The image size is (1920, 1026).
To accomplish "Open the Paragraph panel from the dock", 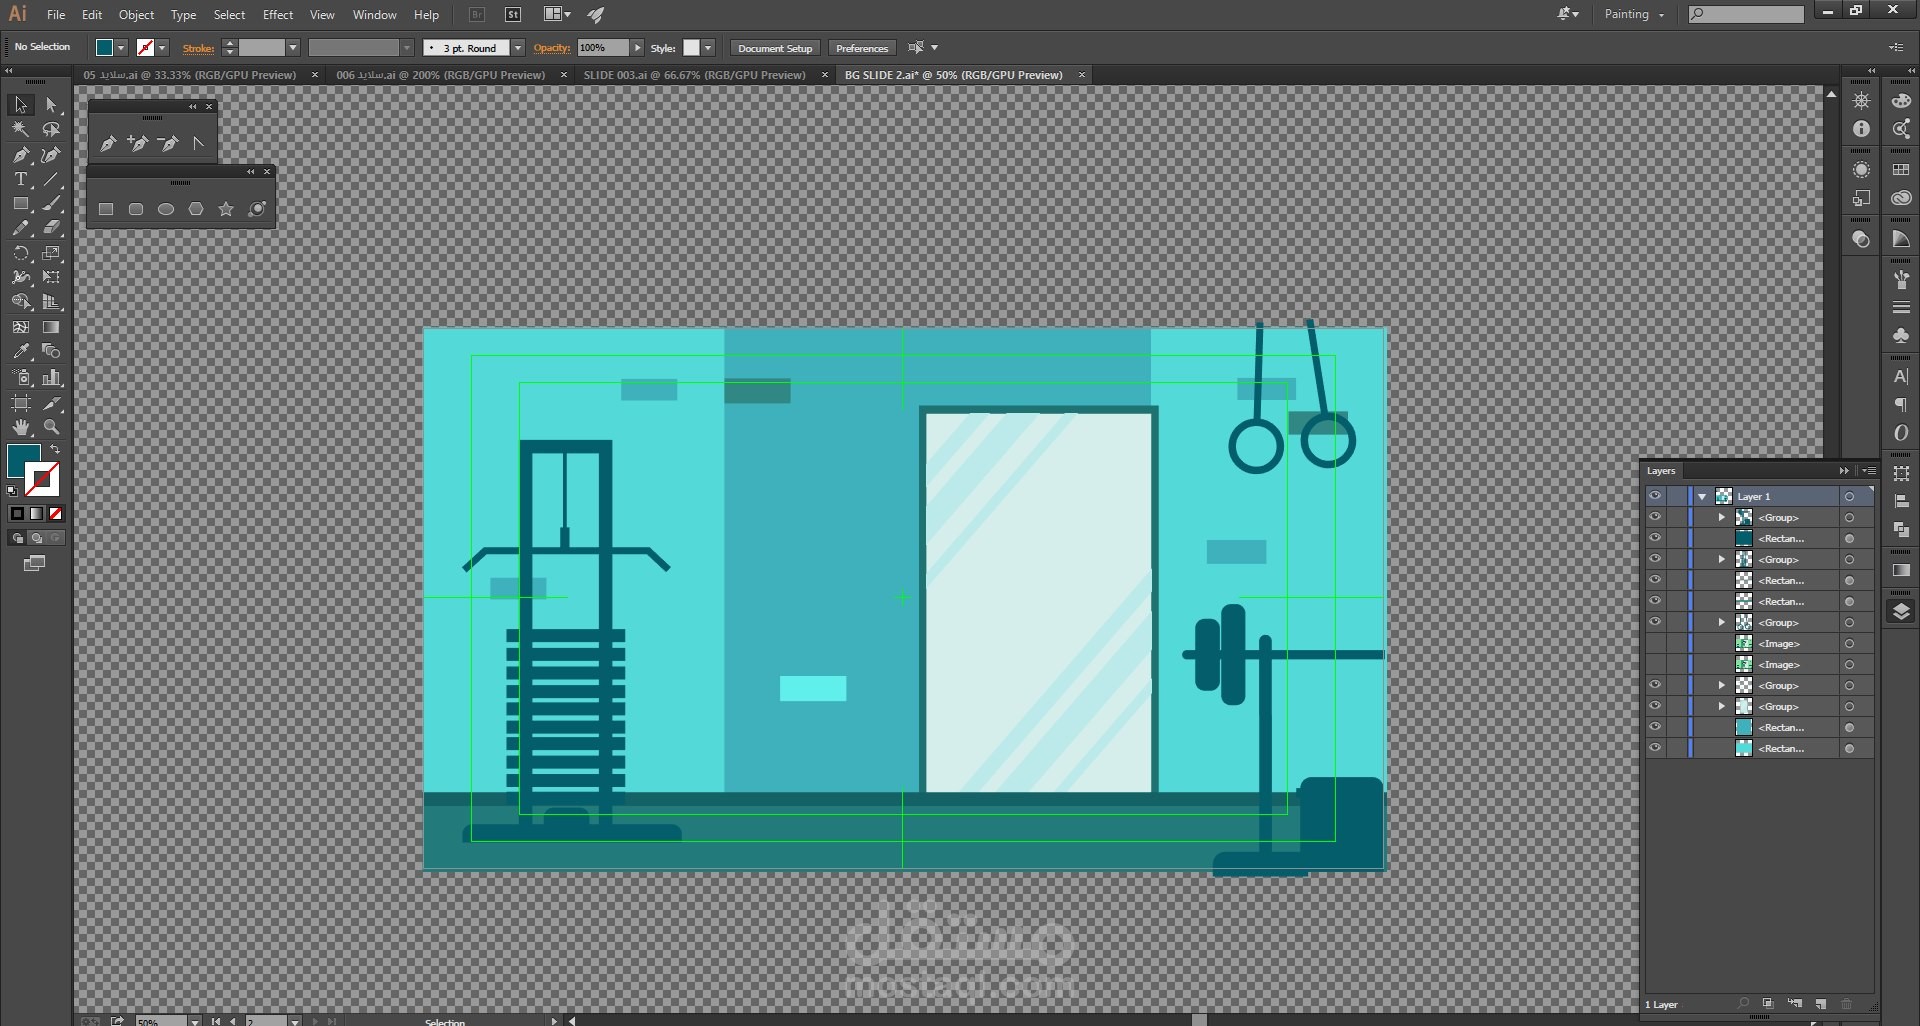I will click(1901, 405).
